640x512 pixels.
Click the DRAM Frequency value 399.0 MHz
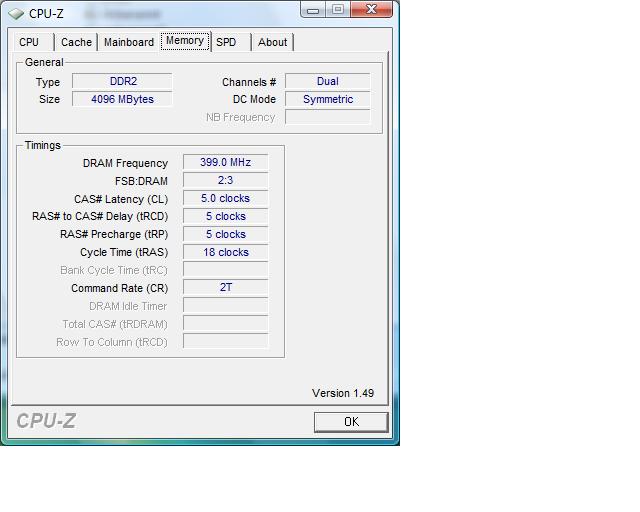click(x=226, y=162)
